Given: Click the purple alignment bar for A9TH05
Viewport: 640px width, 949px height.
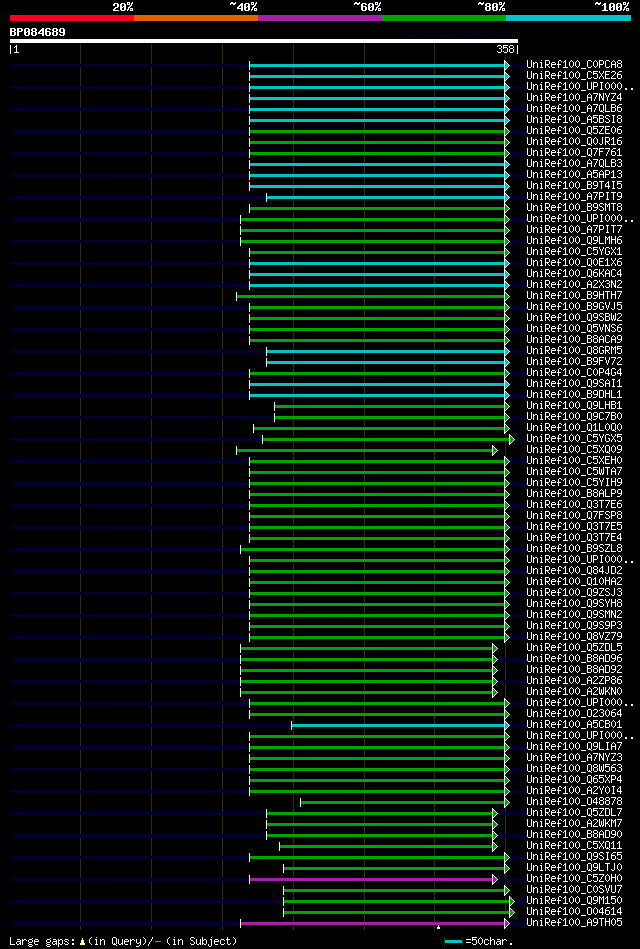Looking at the screenshot, I should coord(374,924).
